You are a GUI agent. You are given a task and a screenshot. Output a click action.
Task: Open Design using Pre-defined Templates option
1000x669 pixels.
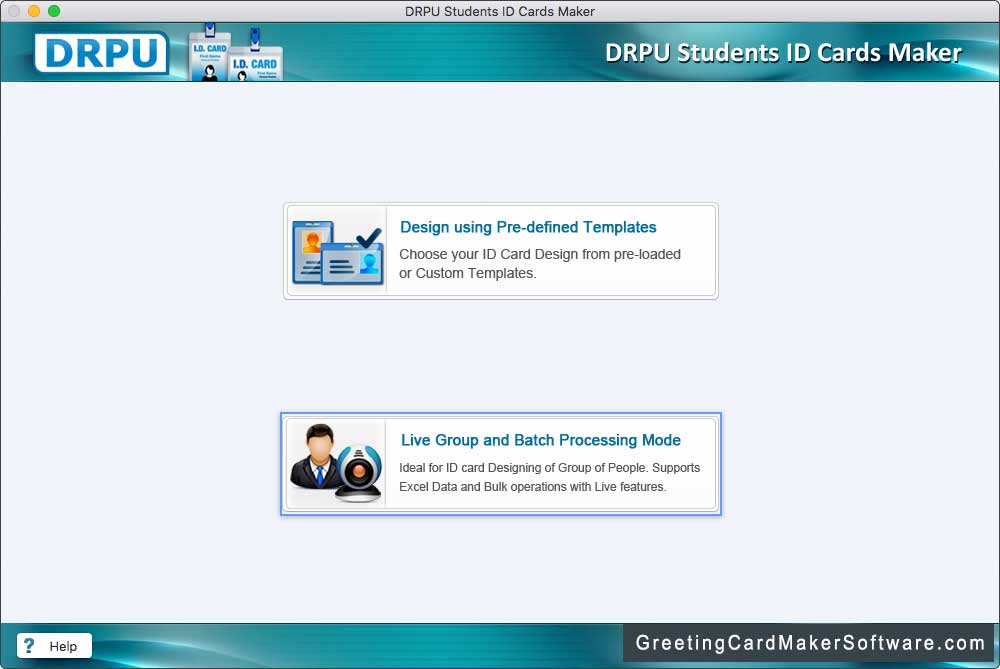point(501,251)
